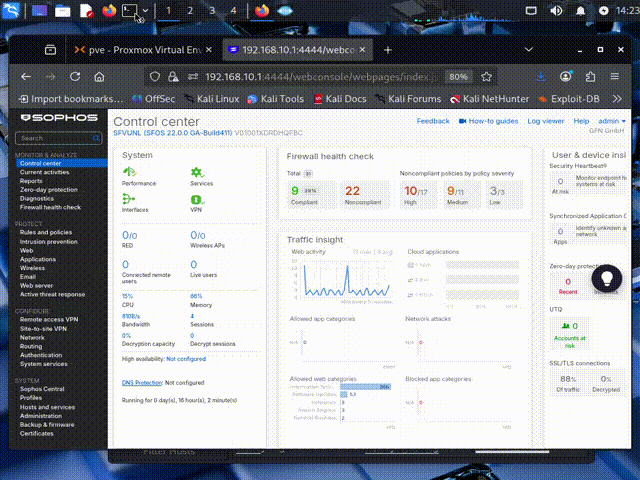Screen dimensions: 640x480
Task: Open the Log viewer link
Action: 546,120
